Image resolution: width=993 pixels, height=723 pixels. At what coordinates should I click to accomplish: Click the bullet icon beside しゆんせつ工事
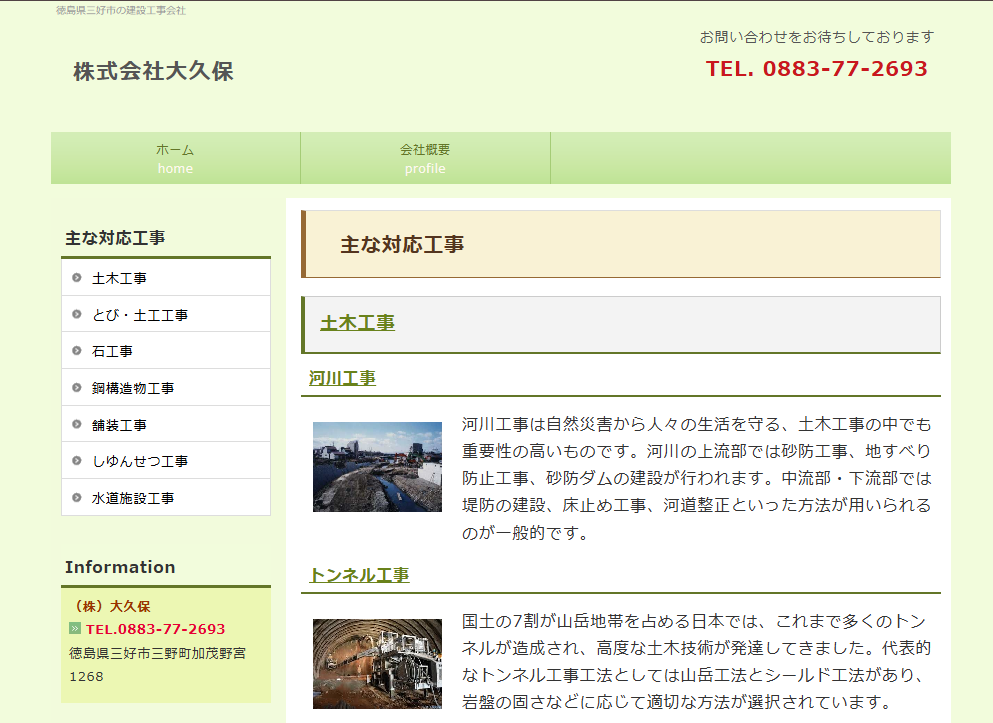77,460
